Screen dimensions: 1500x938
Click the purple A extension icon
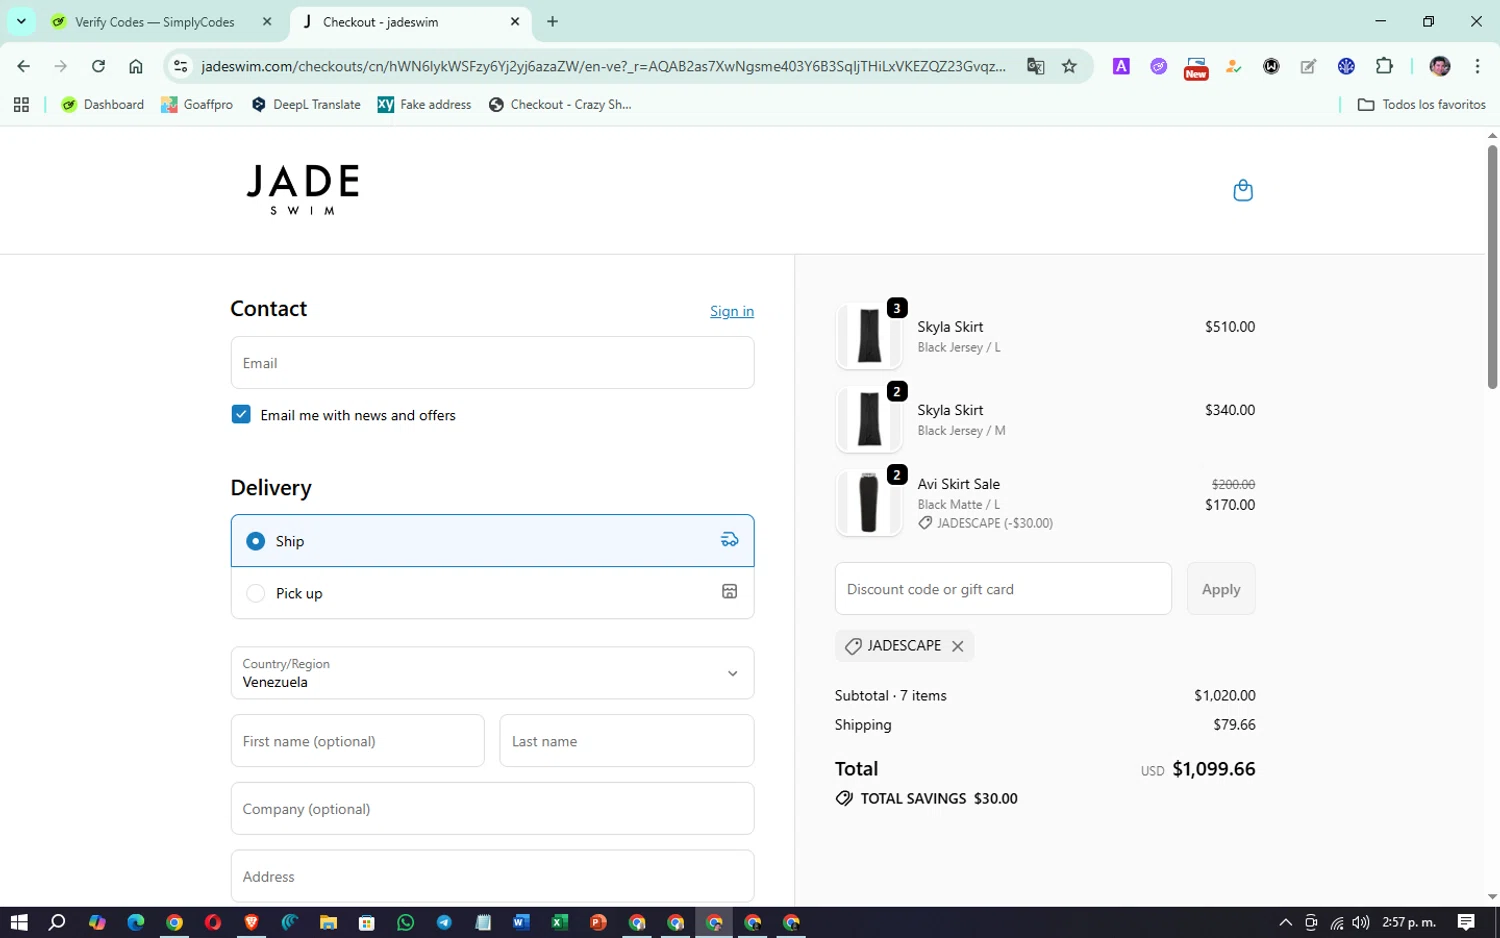[x=1121, y=66]
